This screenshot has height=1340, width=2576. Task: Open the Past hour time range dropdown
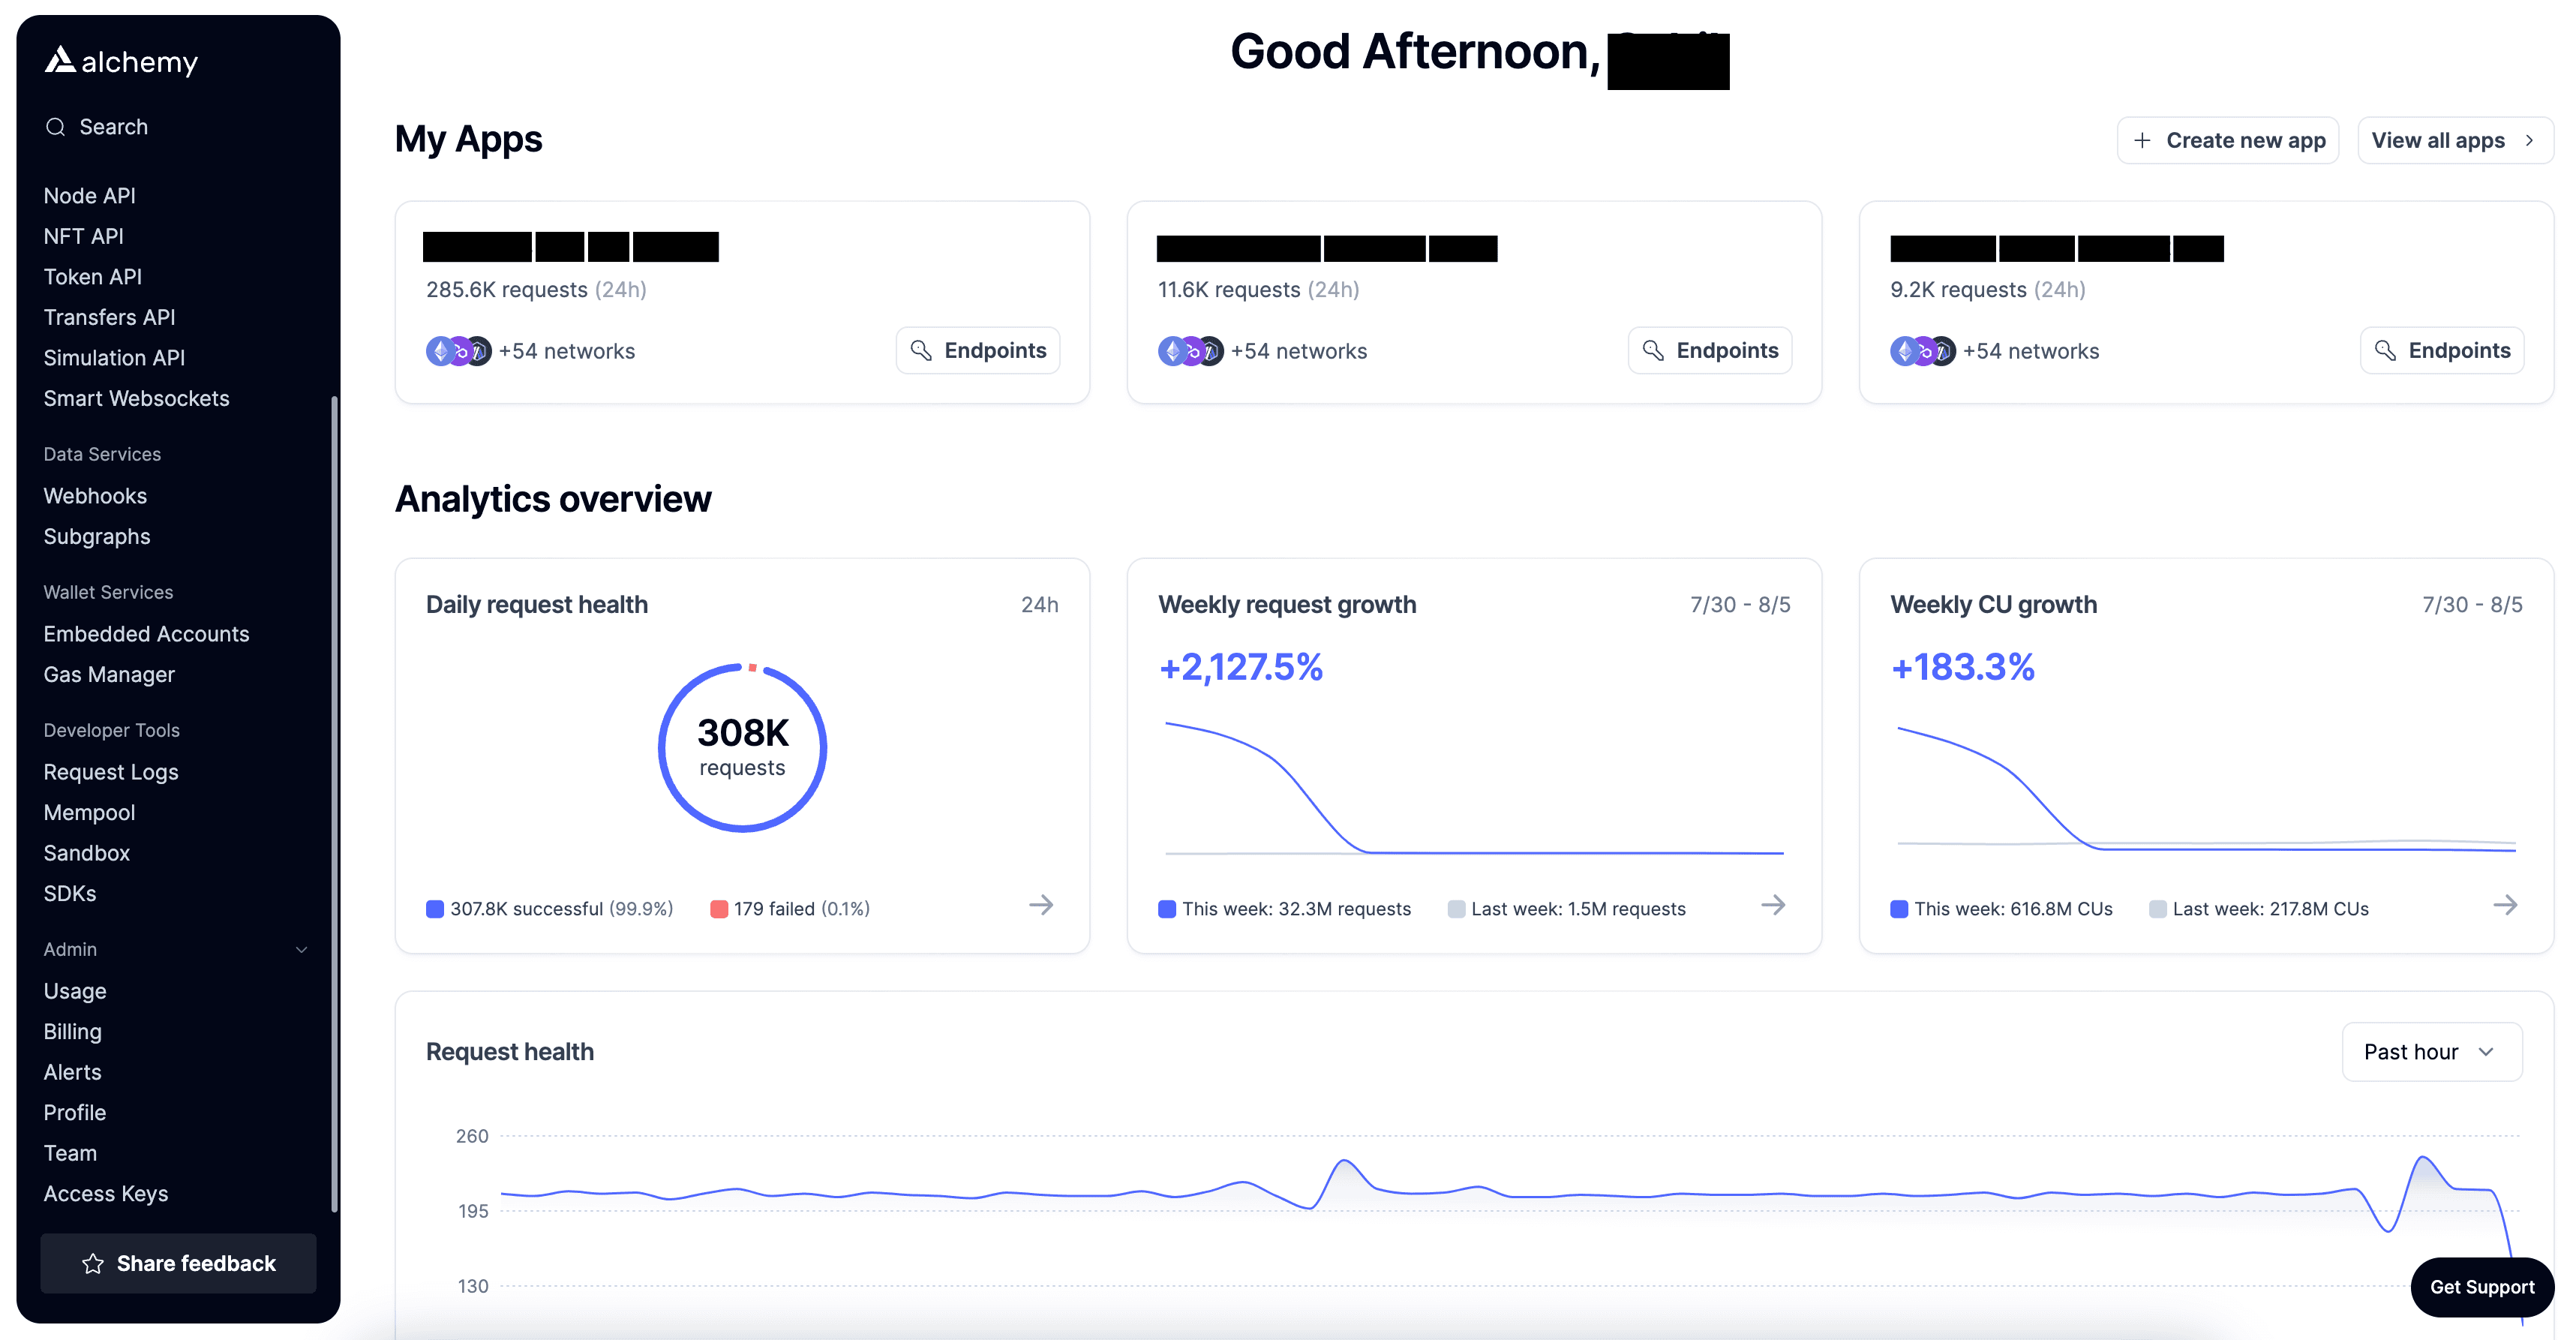click(2431, 1052)
